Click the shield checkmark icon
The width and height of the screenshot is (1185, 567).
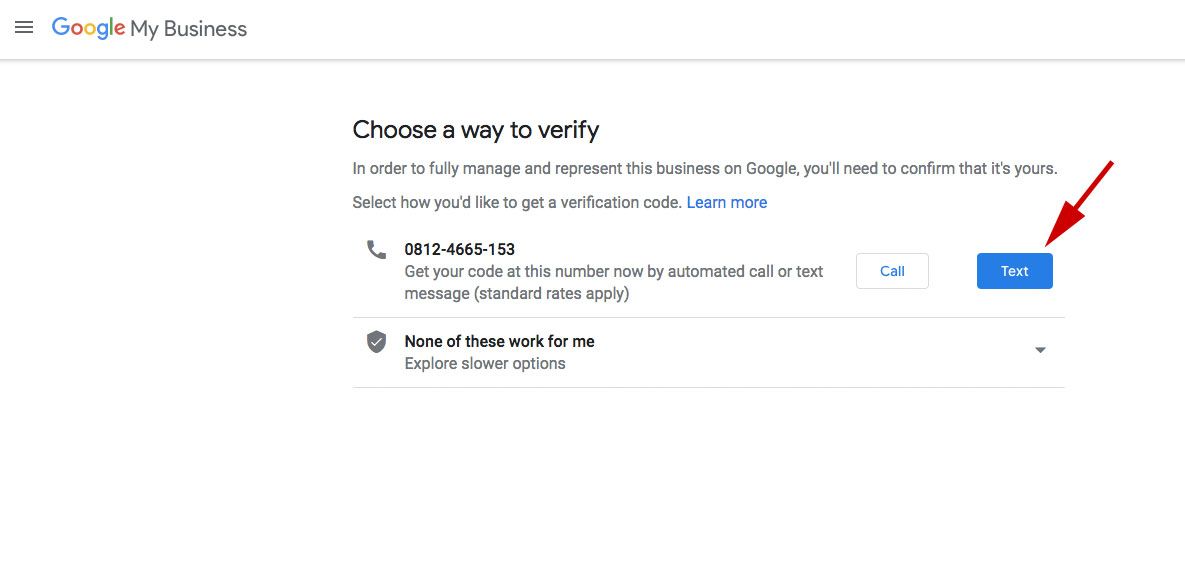point(376,342)
